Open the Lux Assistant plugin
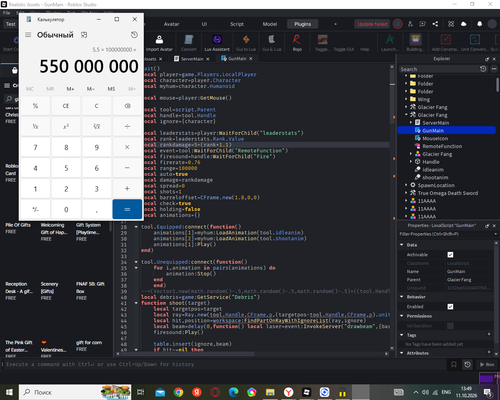Viewport: 500px width, 400px height. 217,43
